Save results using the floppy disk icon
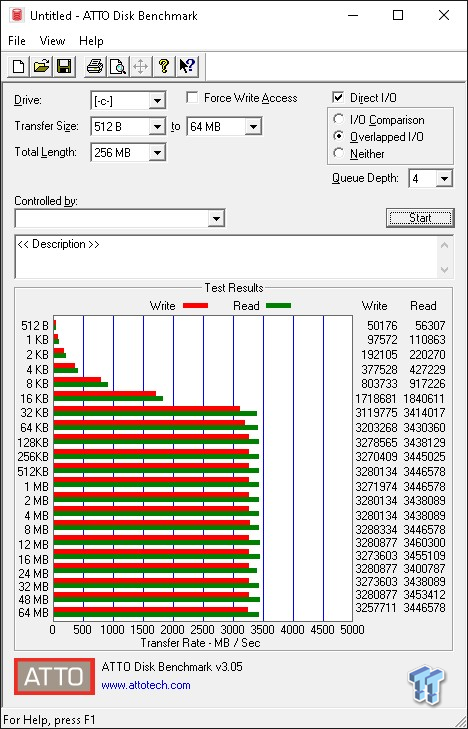Screen dimensions: 468x729 64,66
